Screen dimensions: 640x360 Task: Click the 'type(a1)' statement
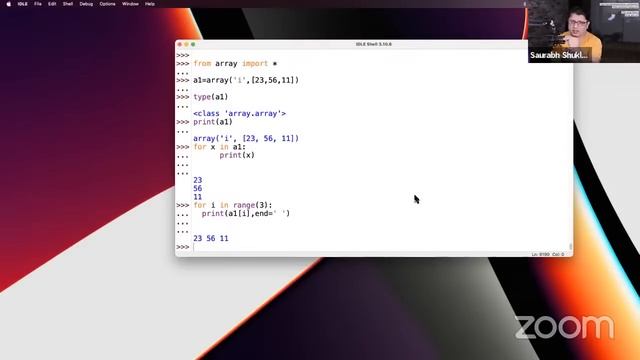(211, 97)
